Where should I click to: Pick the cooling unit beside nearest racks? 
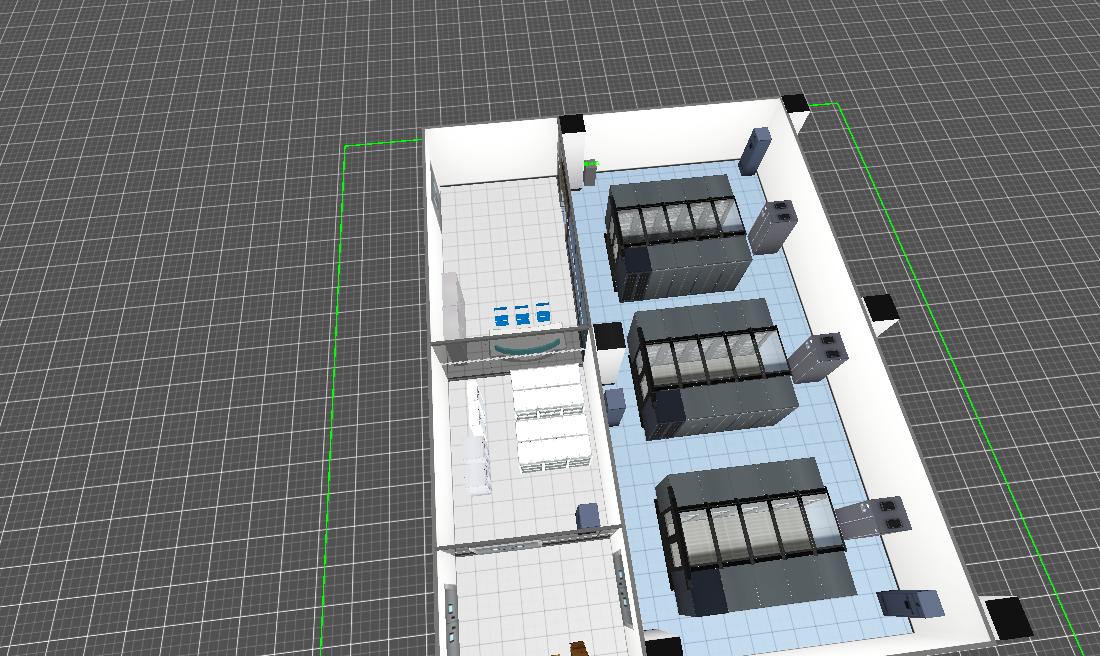coord(871,518)
